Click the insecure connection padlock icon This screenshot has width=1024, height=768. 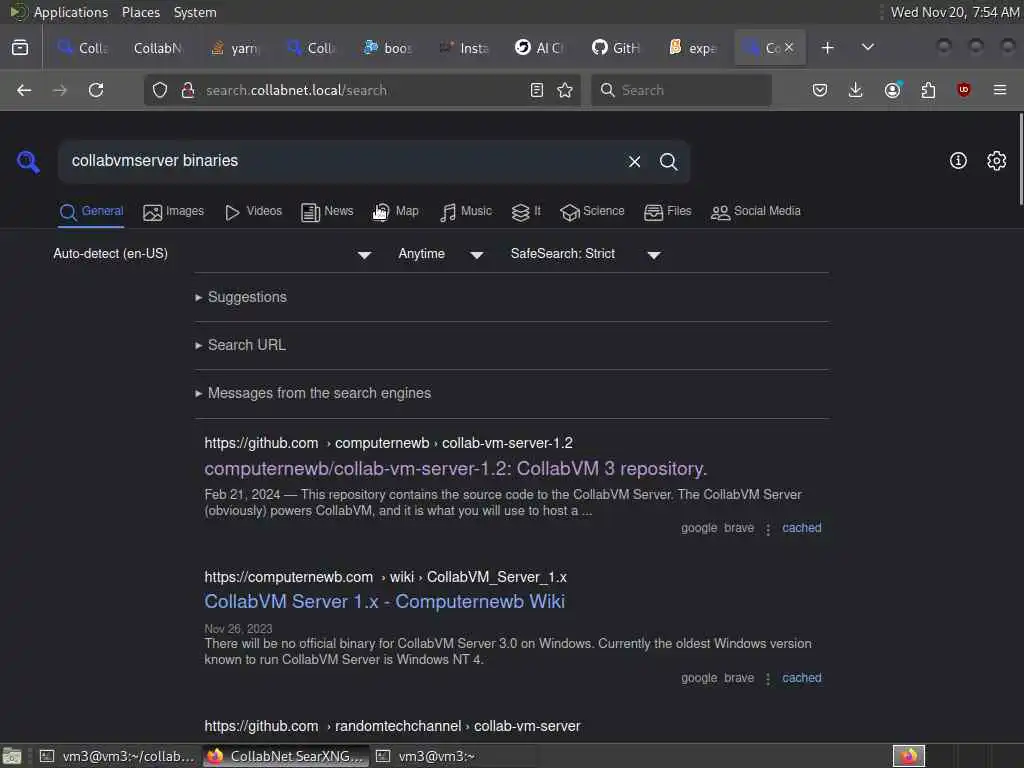click(x=188, y=90)
